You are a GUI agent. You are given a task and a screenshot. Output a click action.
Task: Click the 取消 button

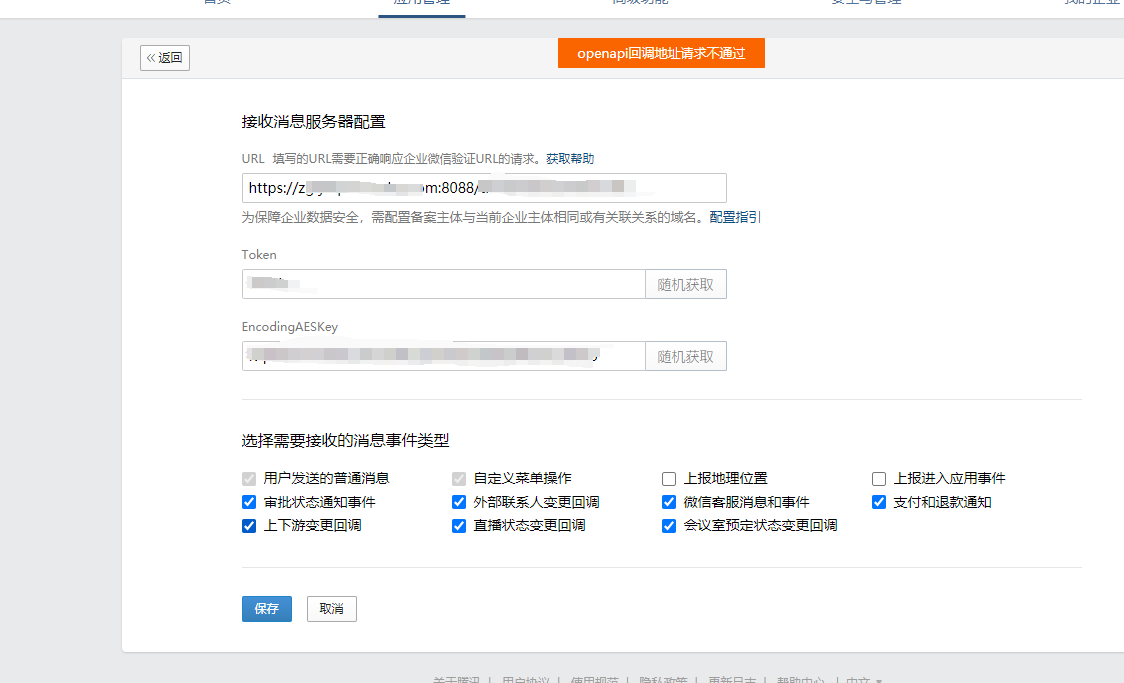click(331, 608)
